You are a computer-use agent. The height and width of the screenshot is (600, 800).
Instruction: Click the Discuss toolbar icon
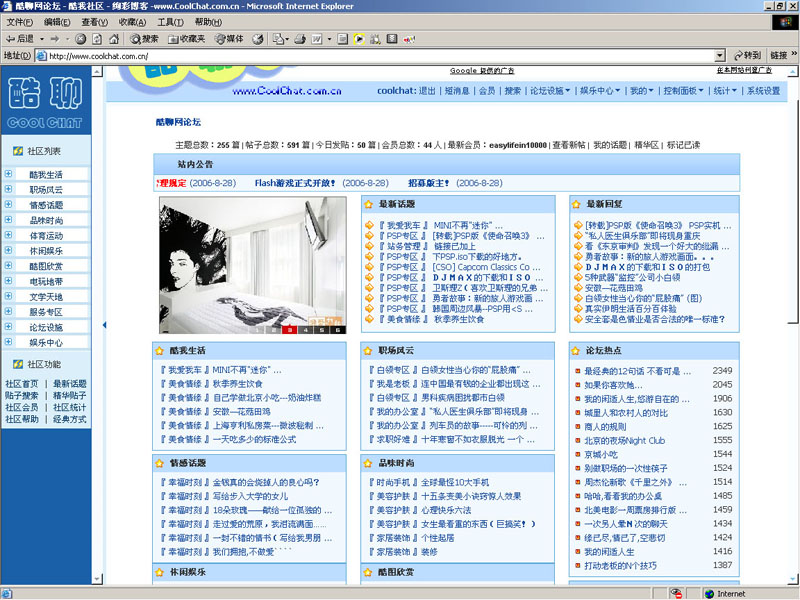click(343, 39)
